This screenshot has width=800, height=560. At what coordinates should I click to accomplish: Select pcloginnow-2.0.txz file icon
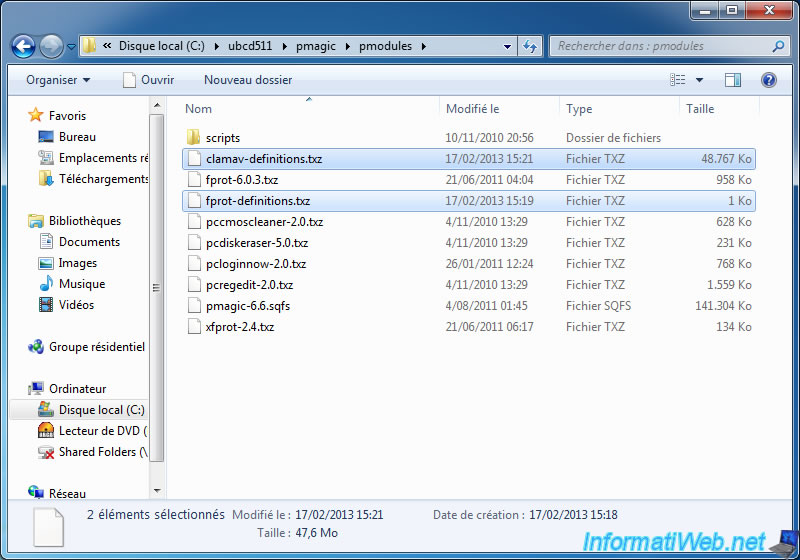tap(194, 263)
